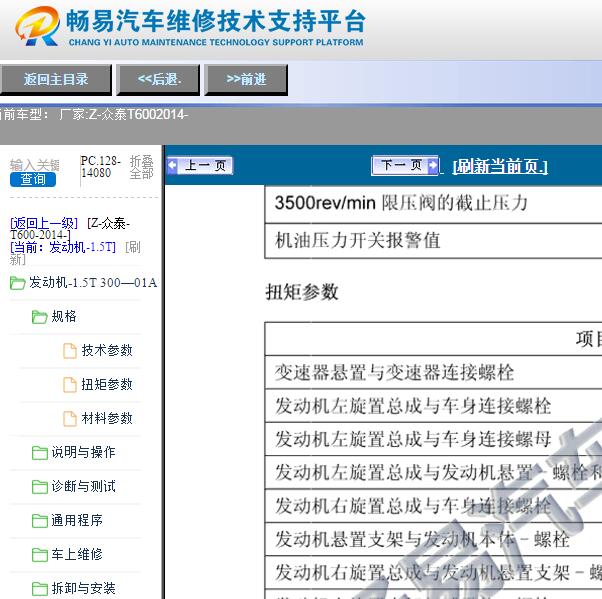The image size is (602, 599).
Task: Open the 技术参数 page
Action: (107, 351)
